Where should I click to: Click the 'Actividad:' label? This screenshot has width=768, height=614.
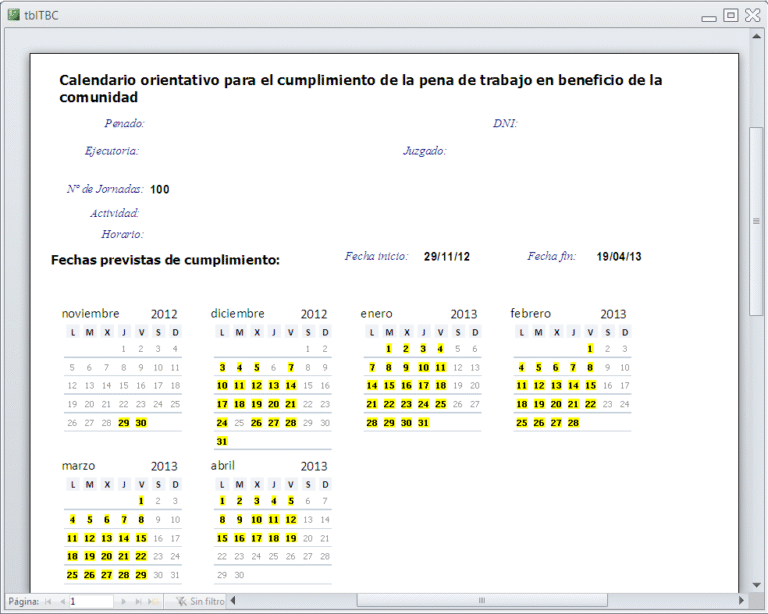[x=115, y=213]
